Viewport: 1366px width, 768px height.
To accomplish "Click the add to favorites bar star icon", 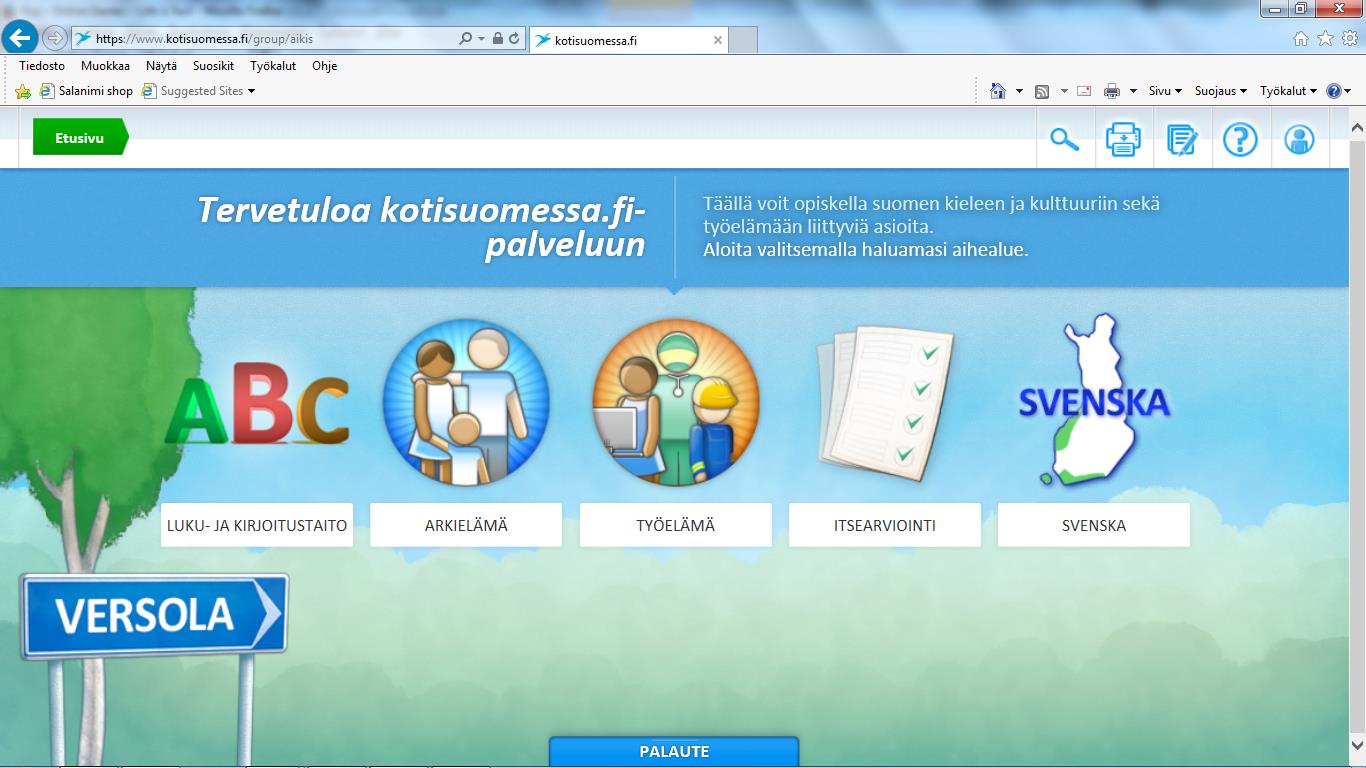I will tap(23, 91).
